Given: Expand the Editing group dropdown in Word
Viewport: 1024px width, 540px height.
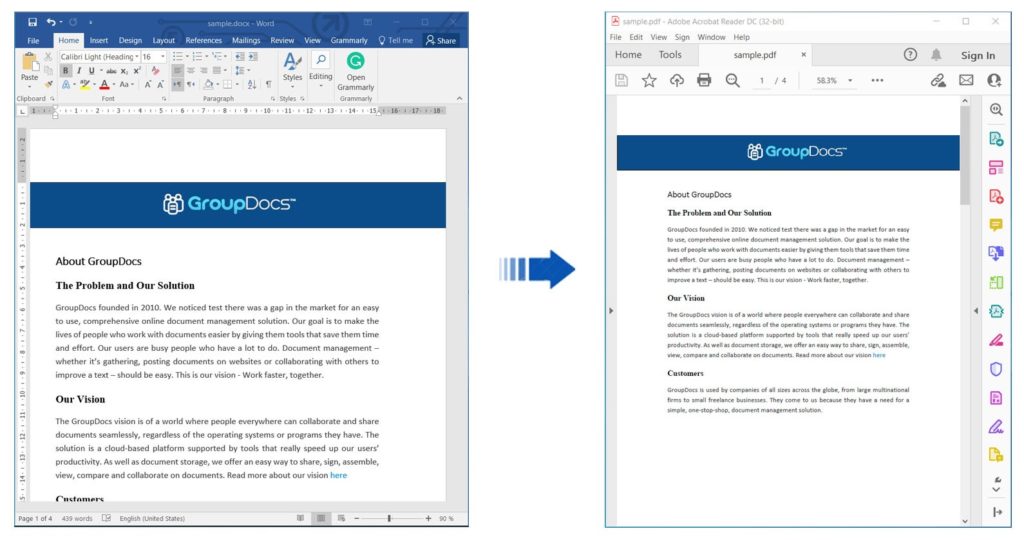Looking at the screenshot, I should (x=320, y=87).
